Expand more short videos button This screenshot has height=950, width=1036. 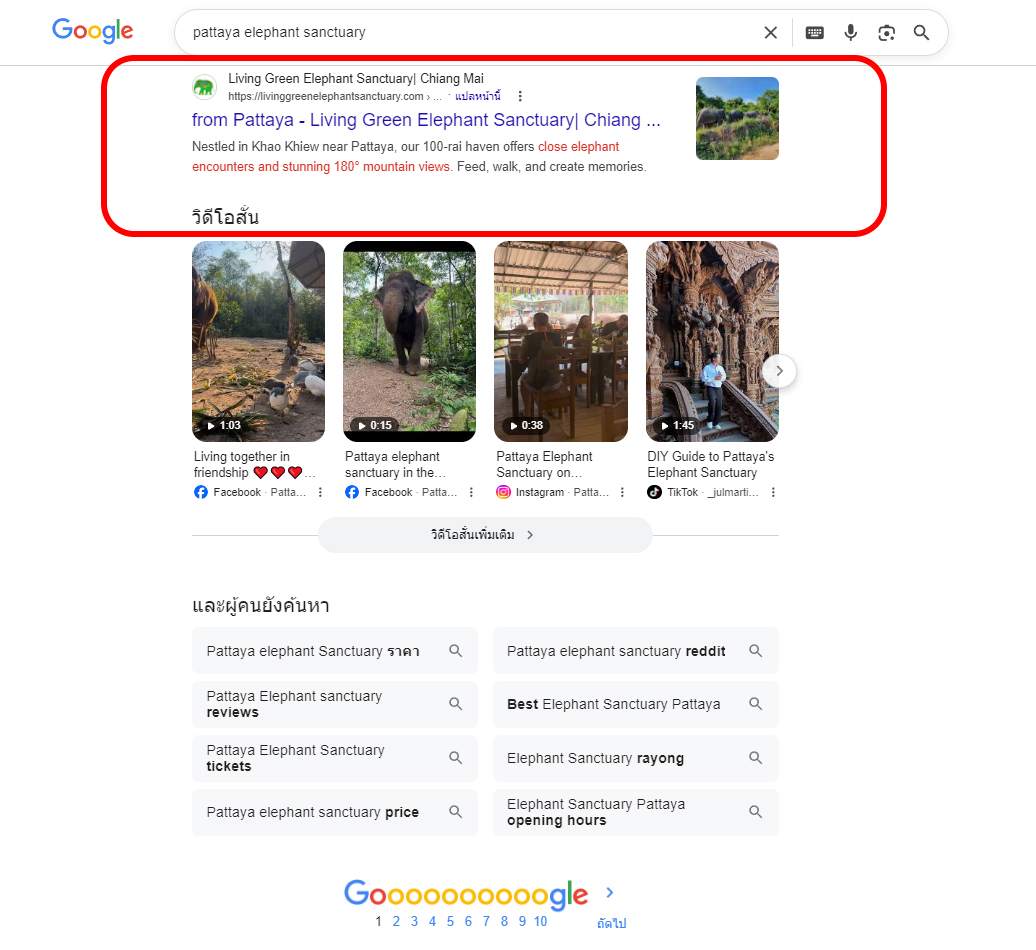pyautogui.click(x=485, y=535)
